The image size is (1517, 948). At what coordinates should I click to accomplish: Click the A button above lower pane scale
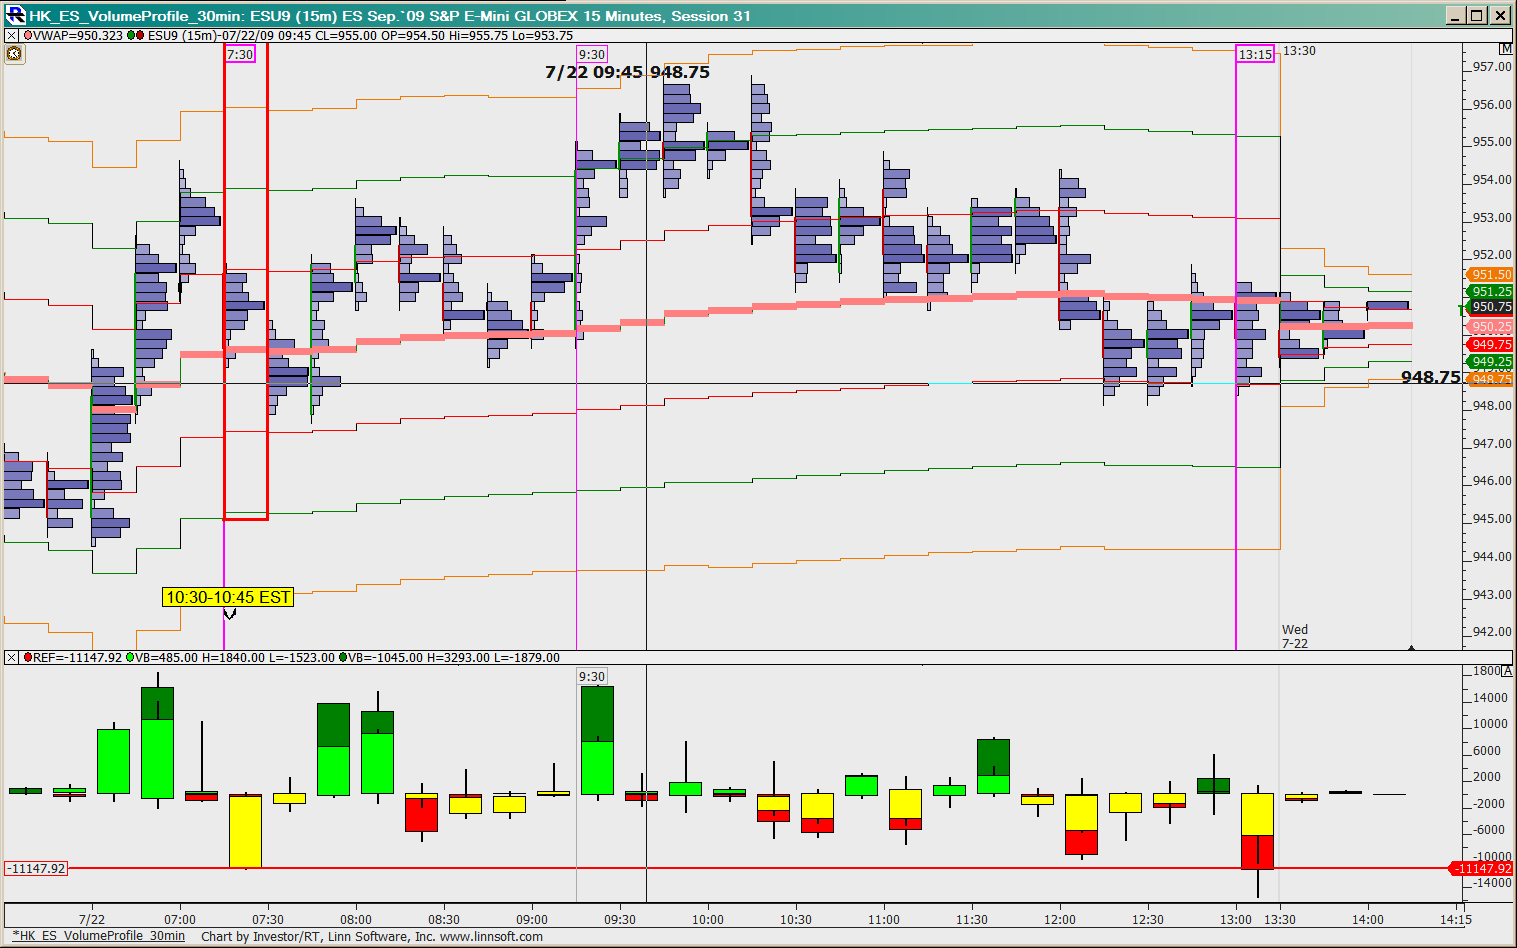tap(1508, 672)
